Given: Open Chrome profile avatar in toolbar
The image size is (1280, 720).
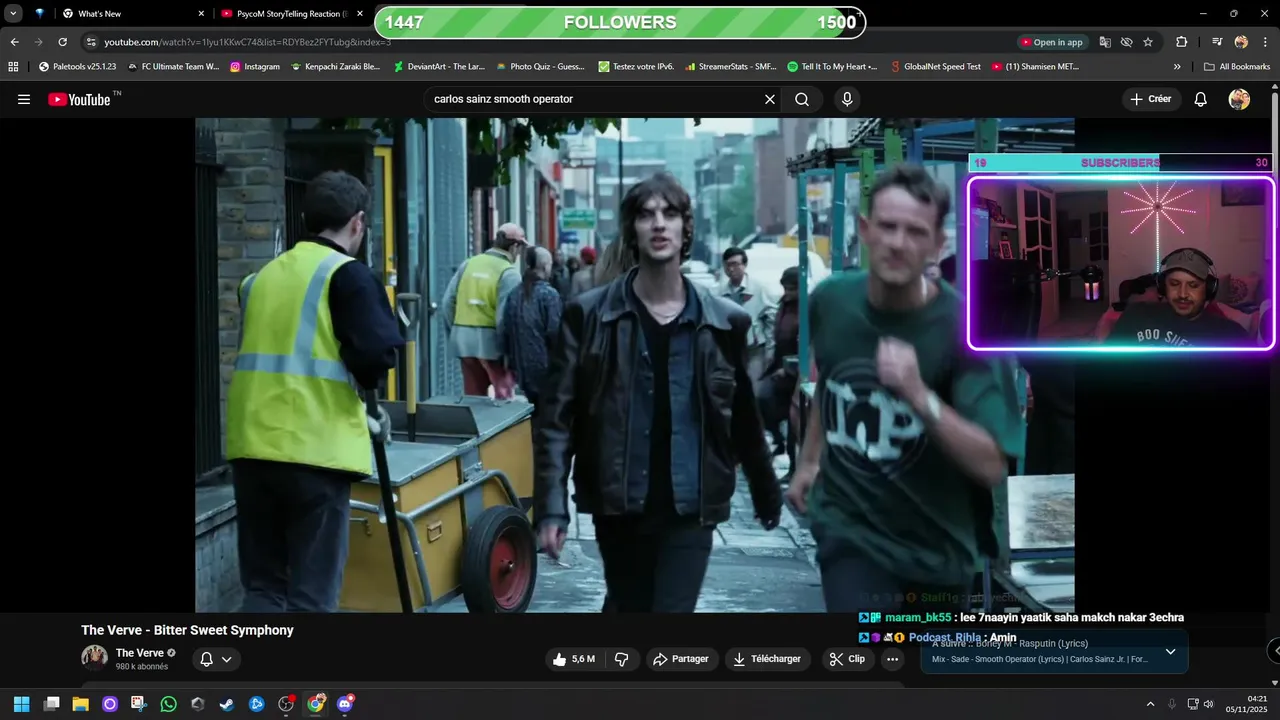Looking at the screenshot, I should (x=1241, y=42).
